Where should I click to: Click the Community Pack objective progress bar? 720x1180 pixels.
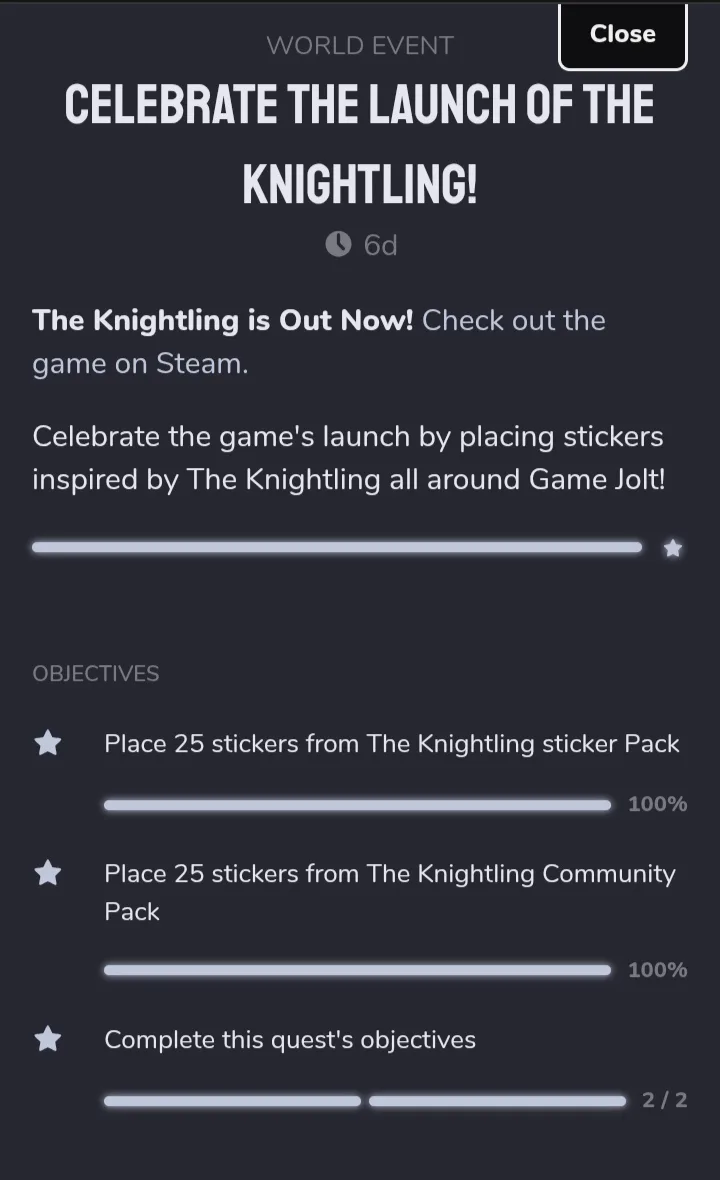pos(357,970)
